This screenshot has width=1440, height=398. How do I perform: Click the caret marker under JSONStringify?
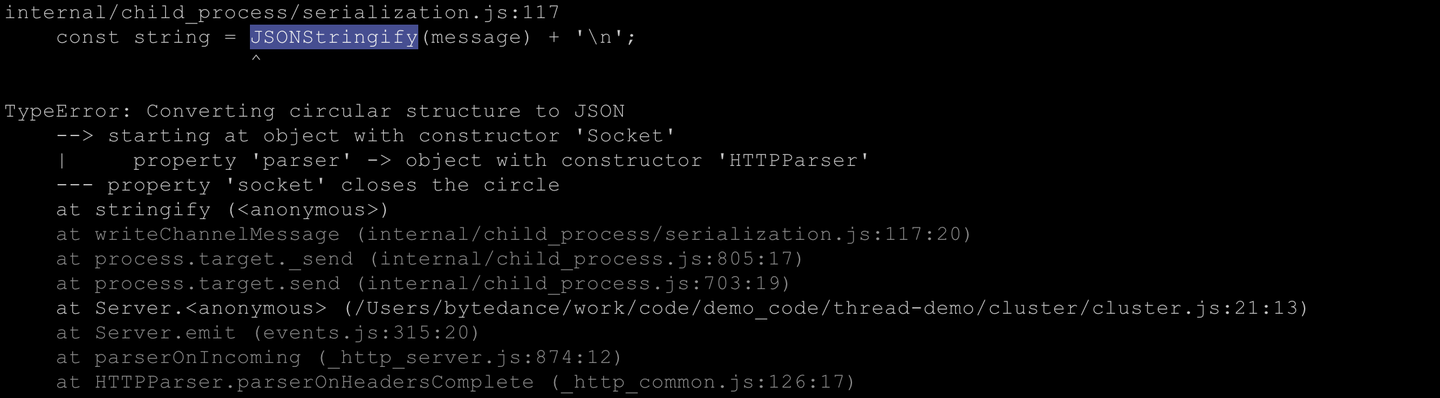256,61
